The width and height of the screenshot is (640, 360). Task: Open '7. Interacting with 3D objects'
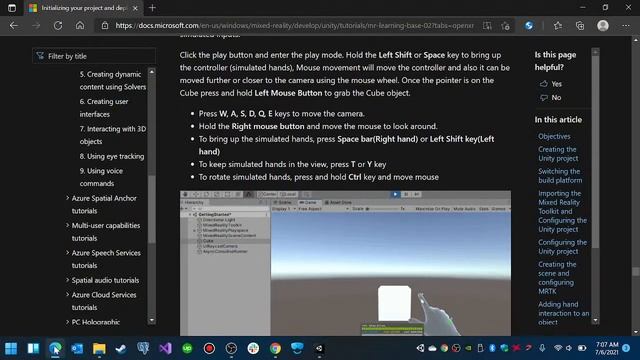(113, 135)
